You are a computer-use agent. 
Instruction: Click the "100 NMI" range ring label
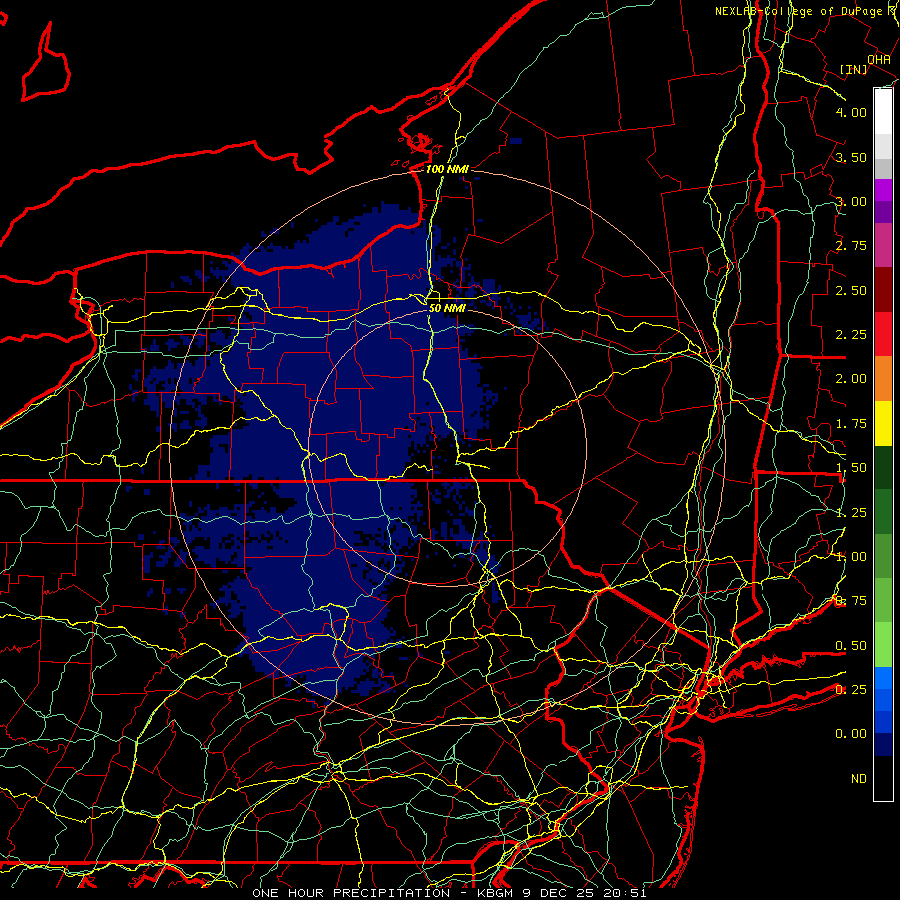447,169
